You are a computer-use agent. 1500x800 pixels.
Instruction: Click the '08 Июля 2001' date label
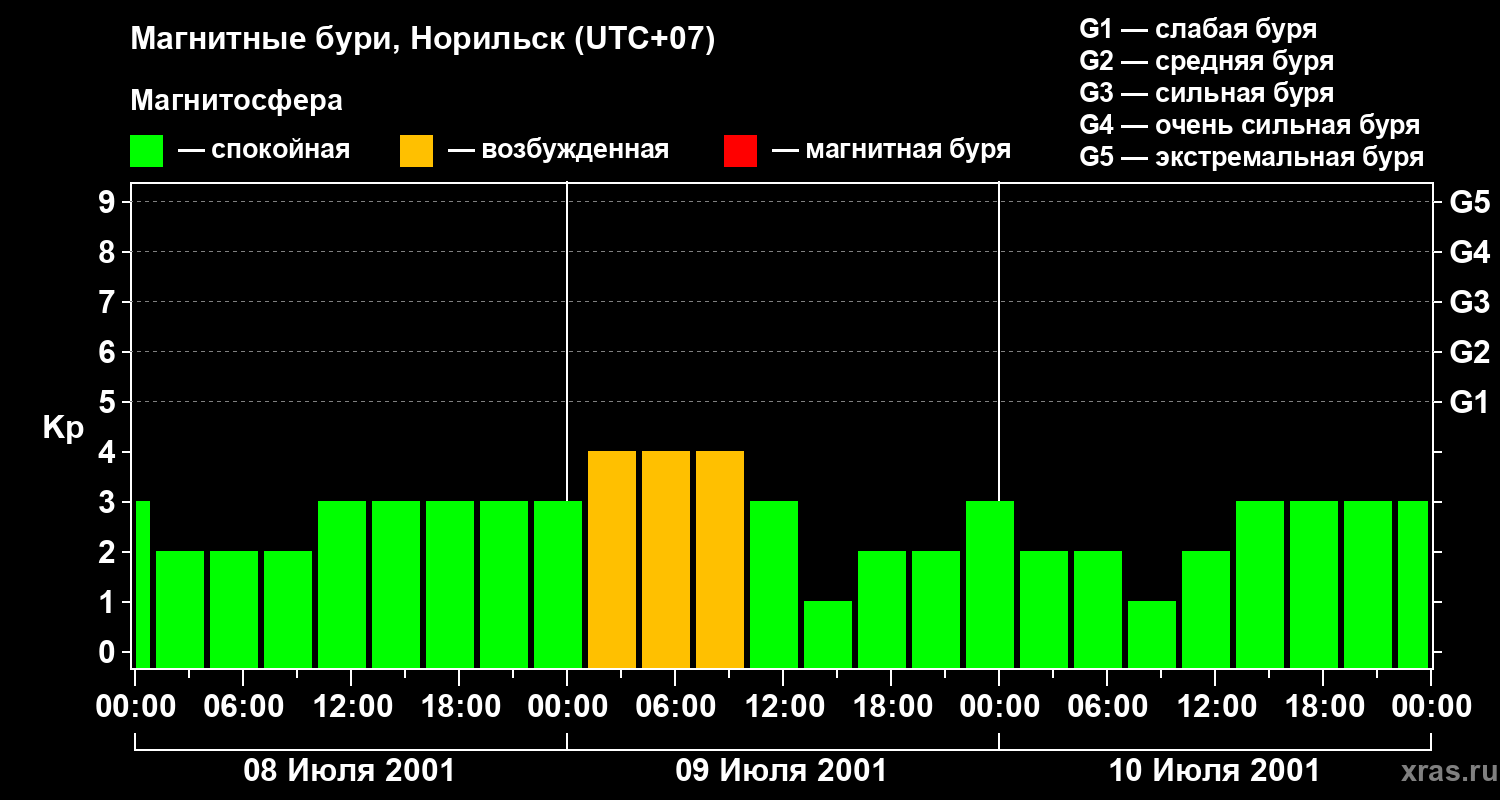point(350,771)
